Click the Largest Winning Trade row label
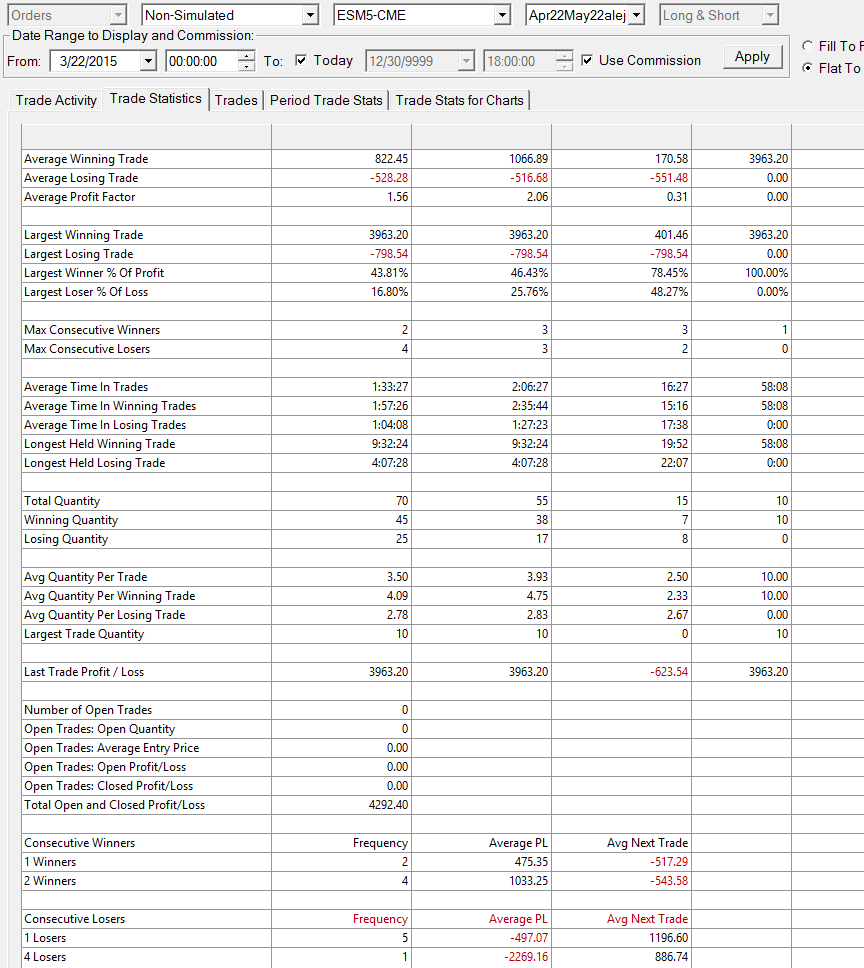The height and width of the screenshot is (968, 864). [x=83, y=235]
